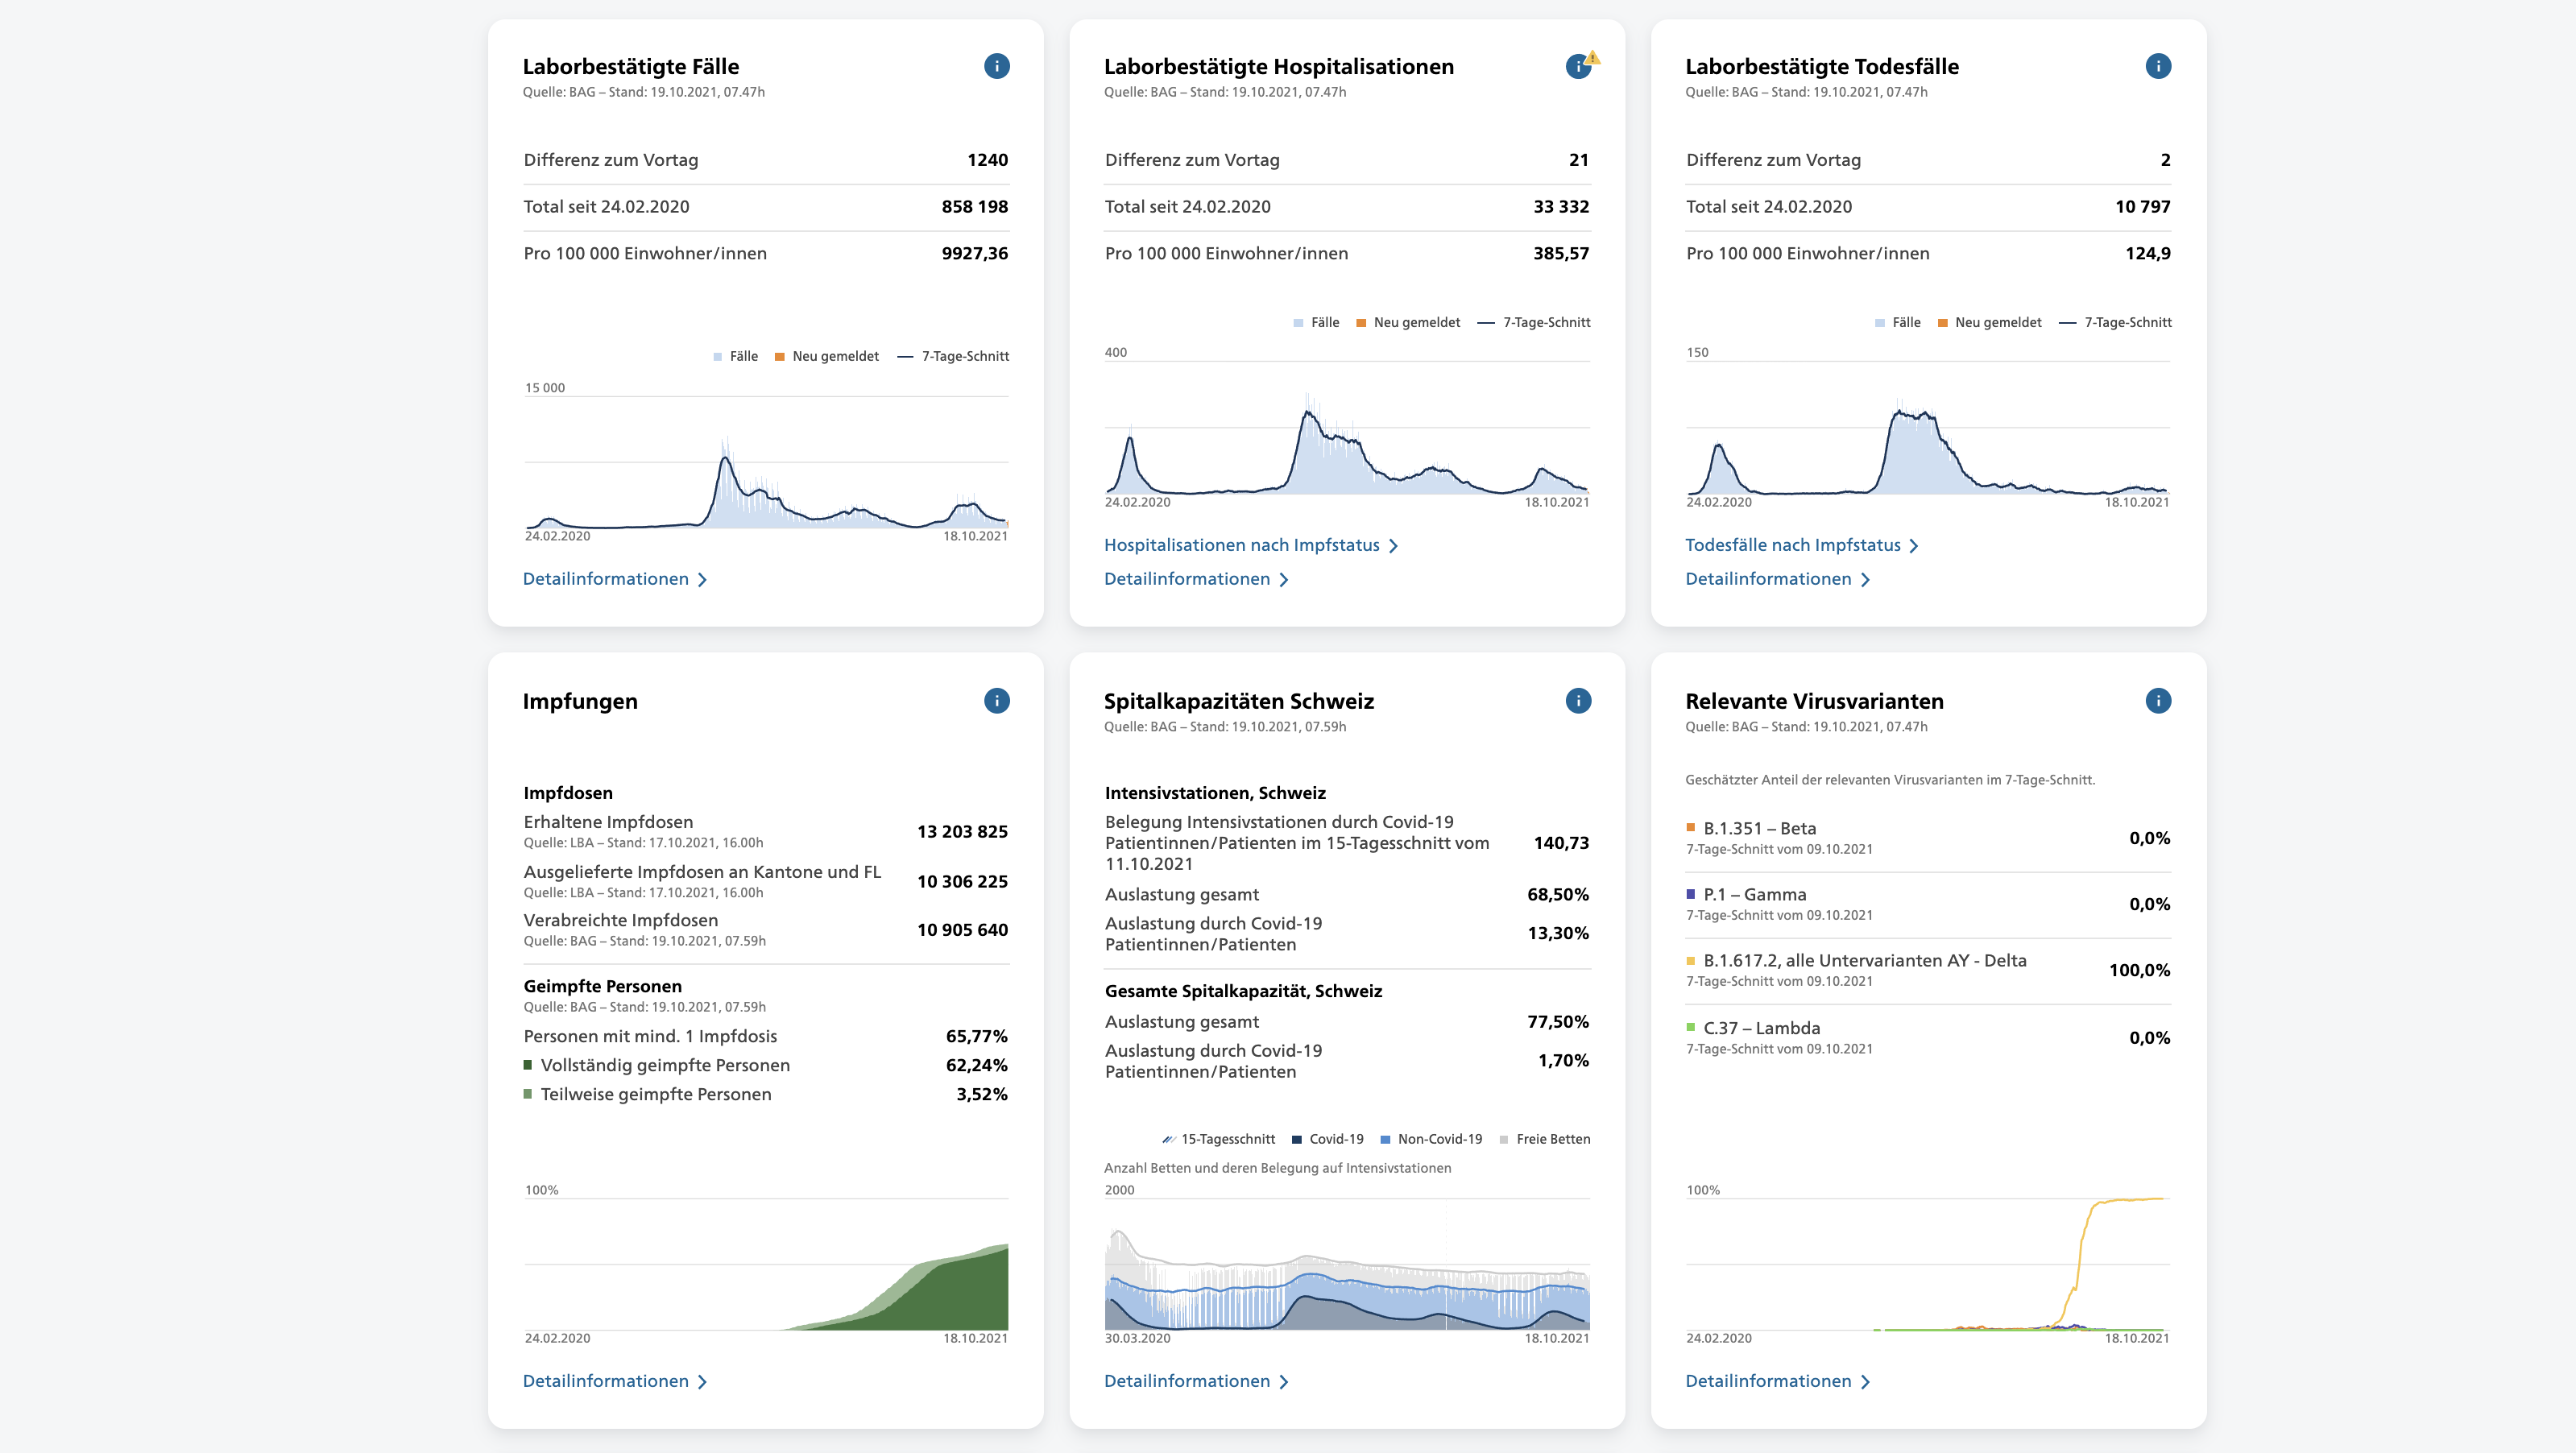Screen dimensions: 2576x1453
Task: Toggle 'Freie Betten' legend in Spitalkapazitäten chart
Action: [1545, 1139]
